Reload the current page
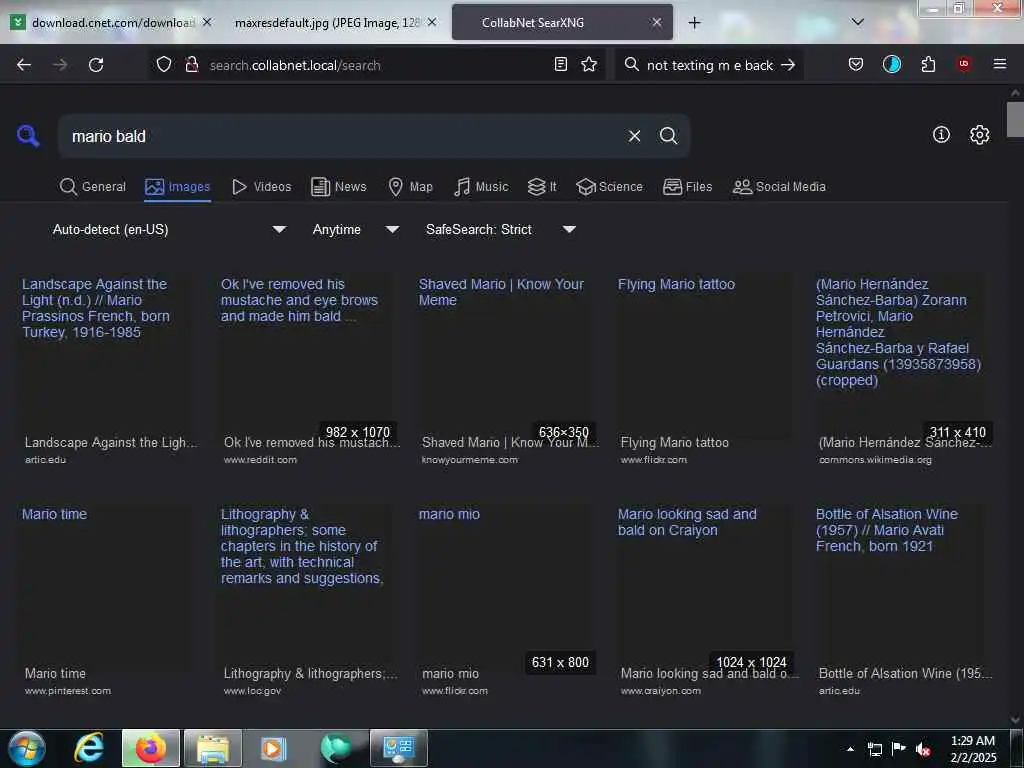The image size is (1024, 768). [x=96, y=65]
